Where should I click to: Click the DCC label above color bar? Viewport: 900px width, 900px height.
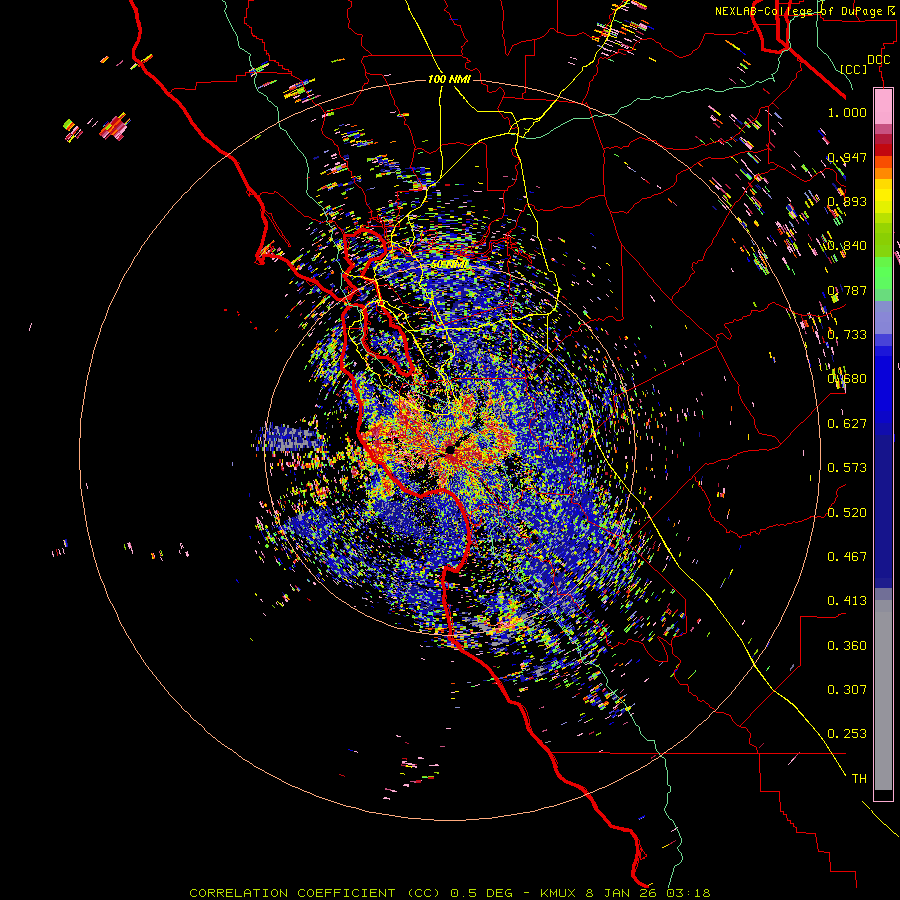point(878,59)
